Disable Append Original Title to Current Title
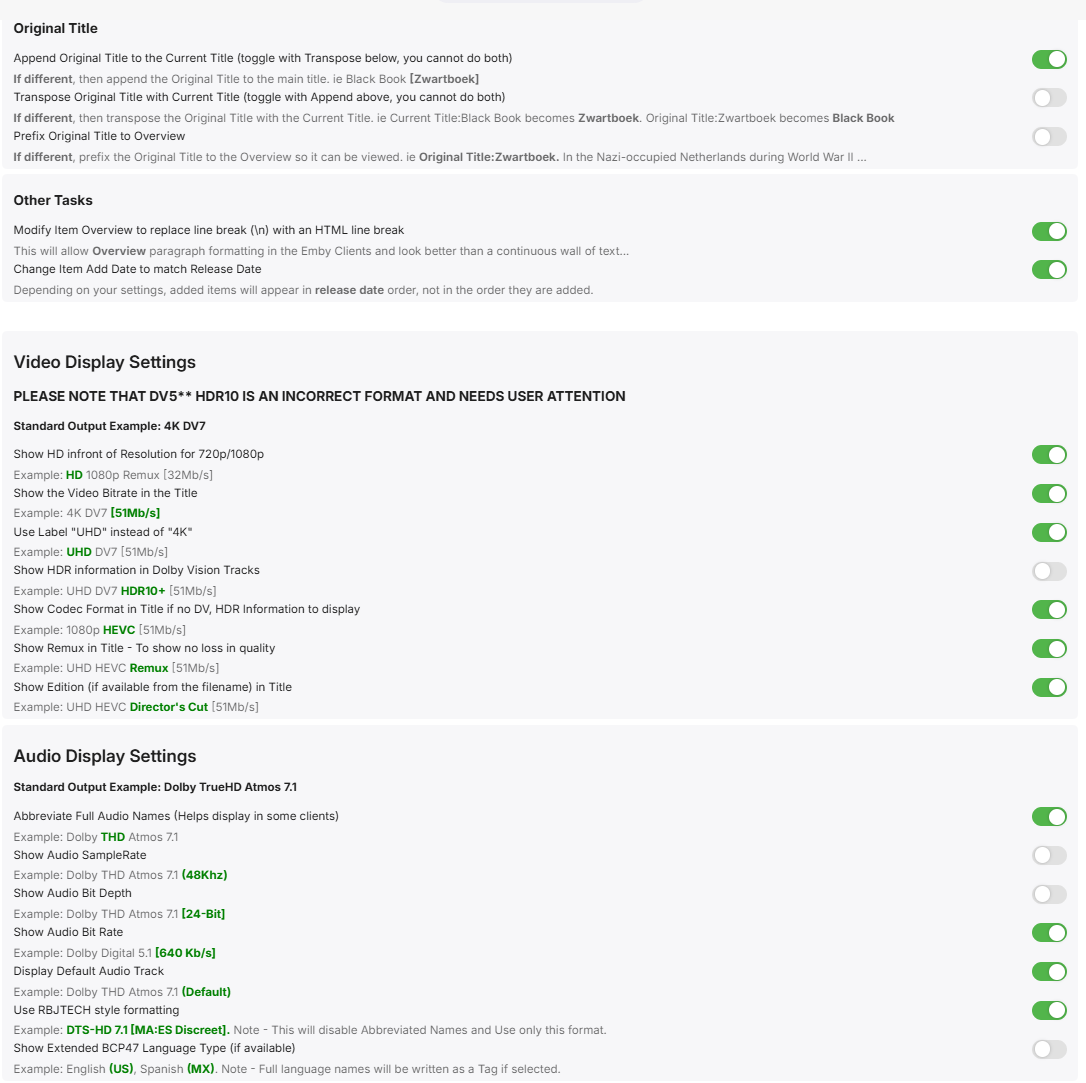 (1049, 60)
